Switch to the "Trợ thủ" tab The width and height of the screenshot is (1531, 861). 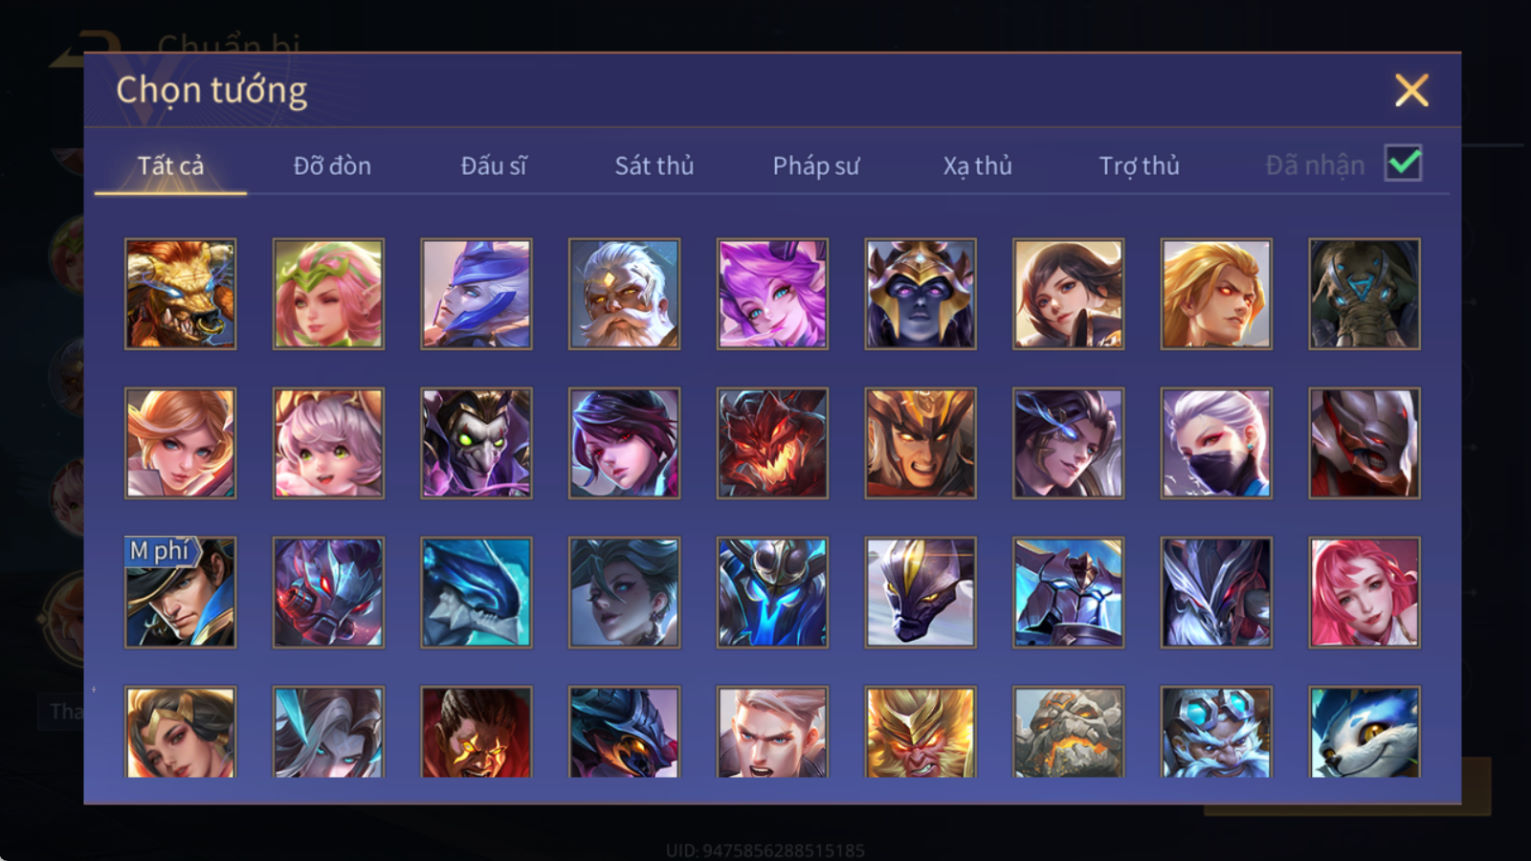point(1139,166)
